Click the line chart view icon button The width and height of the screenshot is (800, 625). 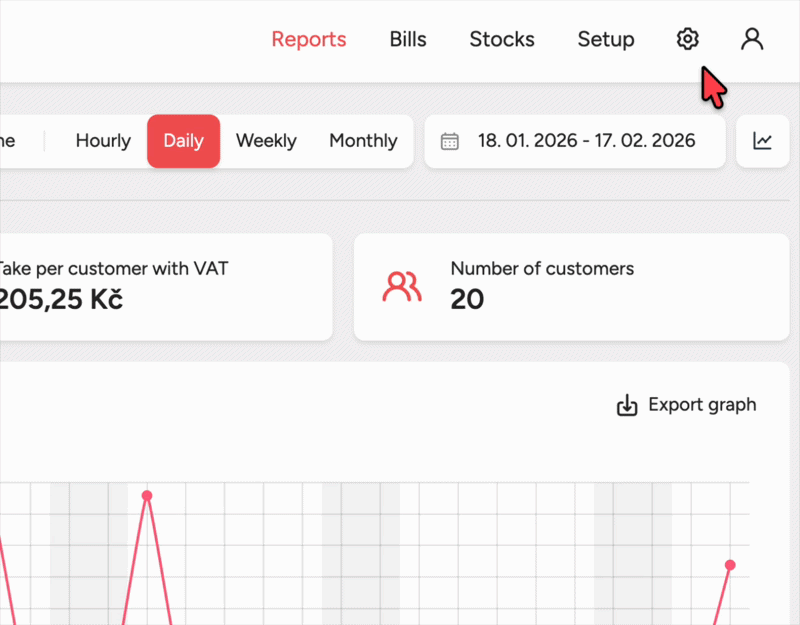tap(763, 141)
